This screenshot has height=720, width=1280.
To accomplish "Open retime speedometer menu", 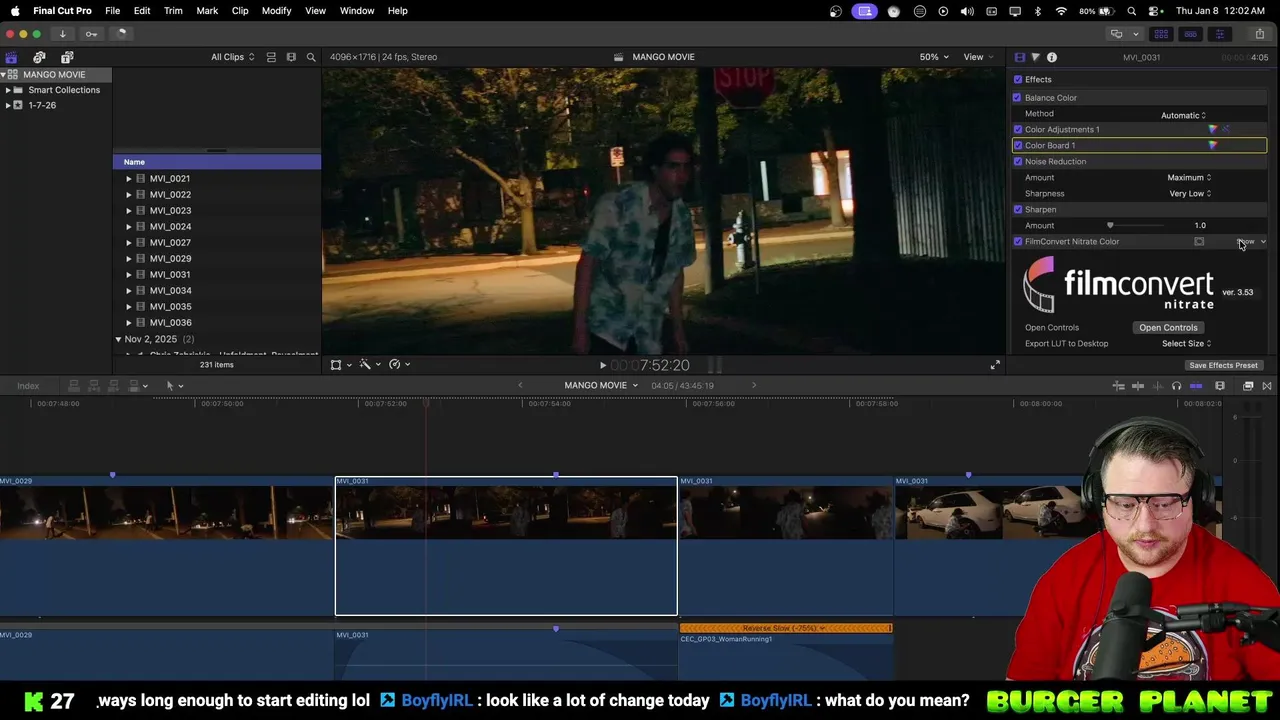I will (398, 365).
